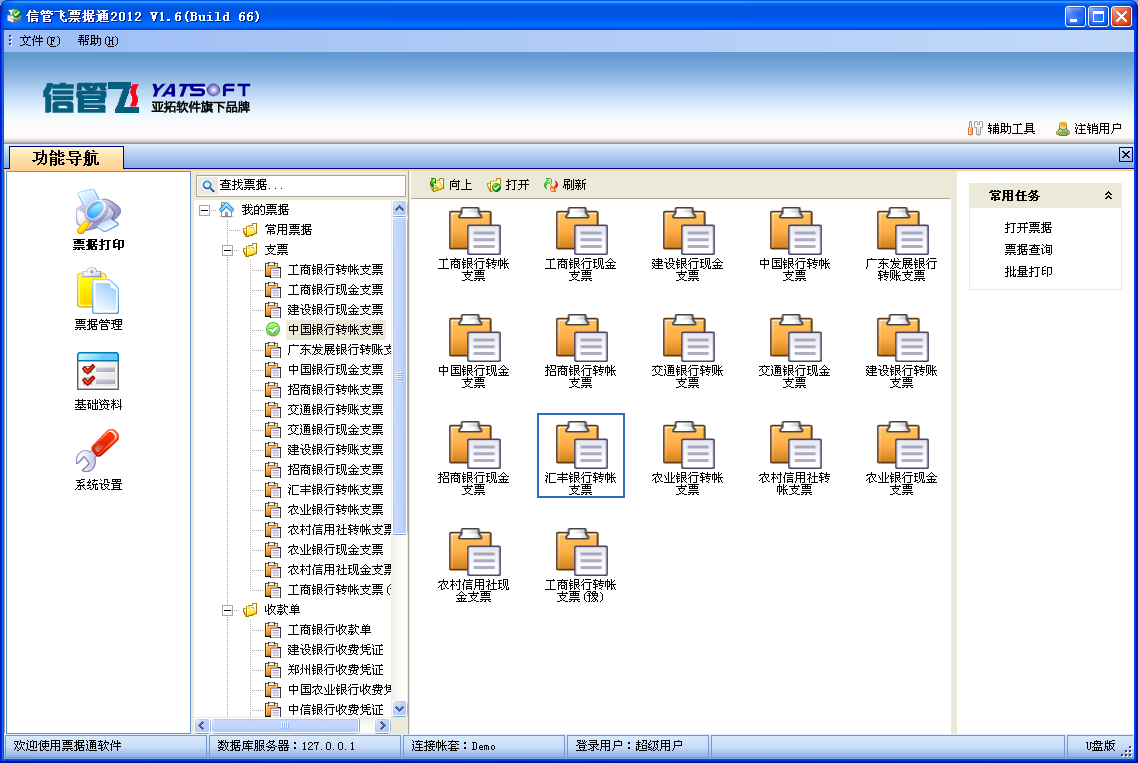Viewport: 1138px width, 763px height.
Task: Collapse the 我的票据 root node
Action: [205, 210]
